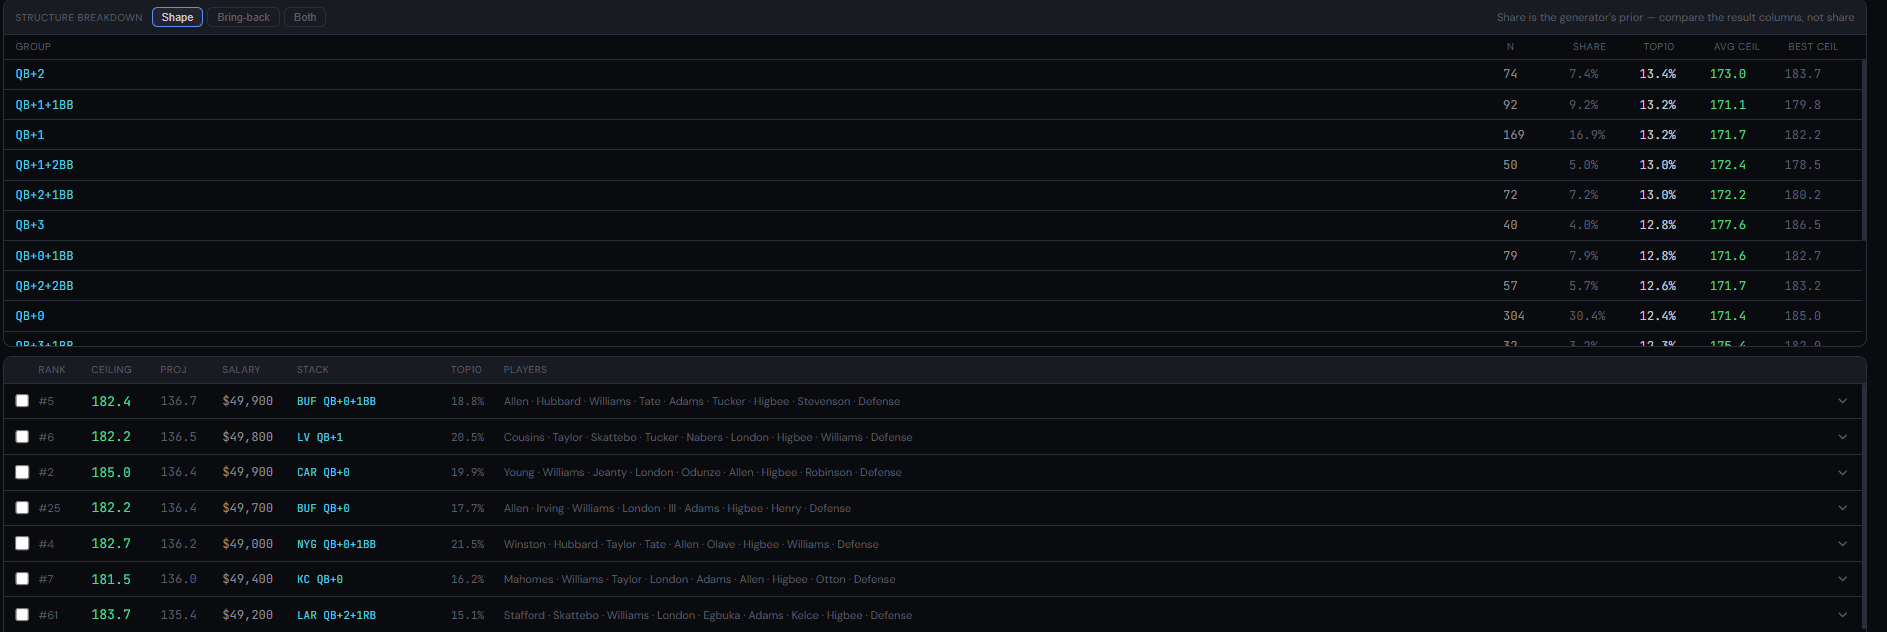Click the PLAYERS column header
This screenshot has height=632, width=1887.
(525, 370)
